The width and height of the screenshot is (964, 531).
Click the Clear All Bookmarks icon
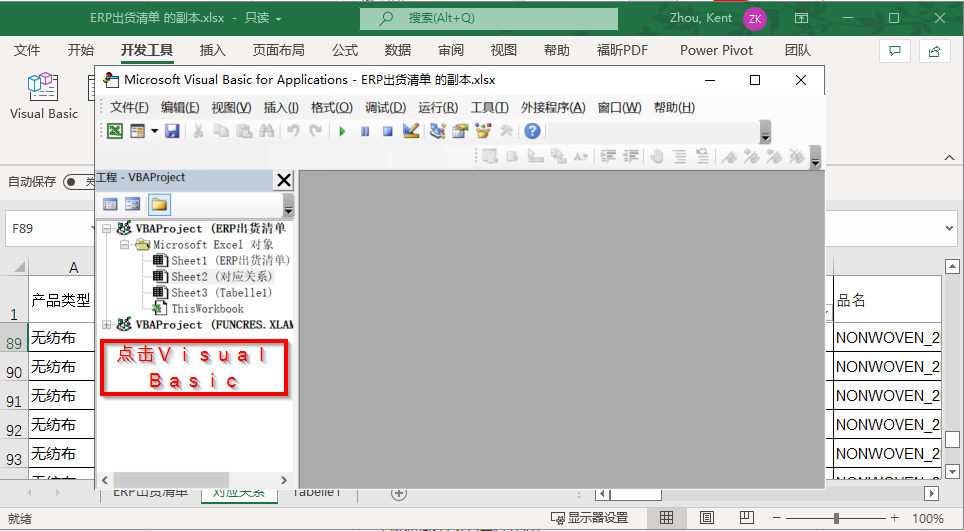(x=797, y=157)
